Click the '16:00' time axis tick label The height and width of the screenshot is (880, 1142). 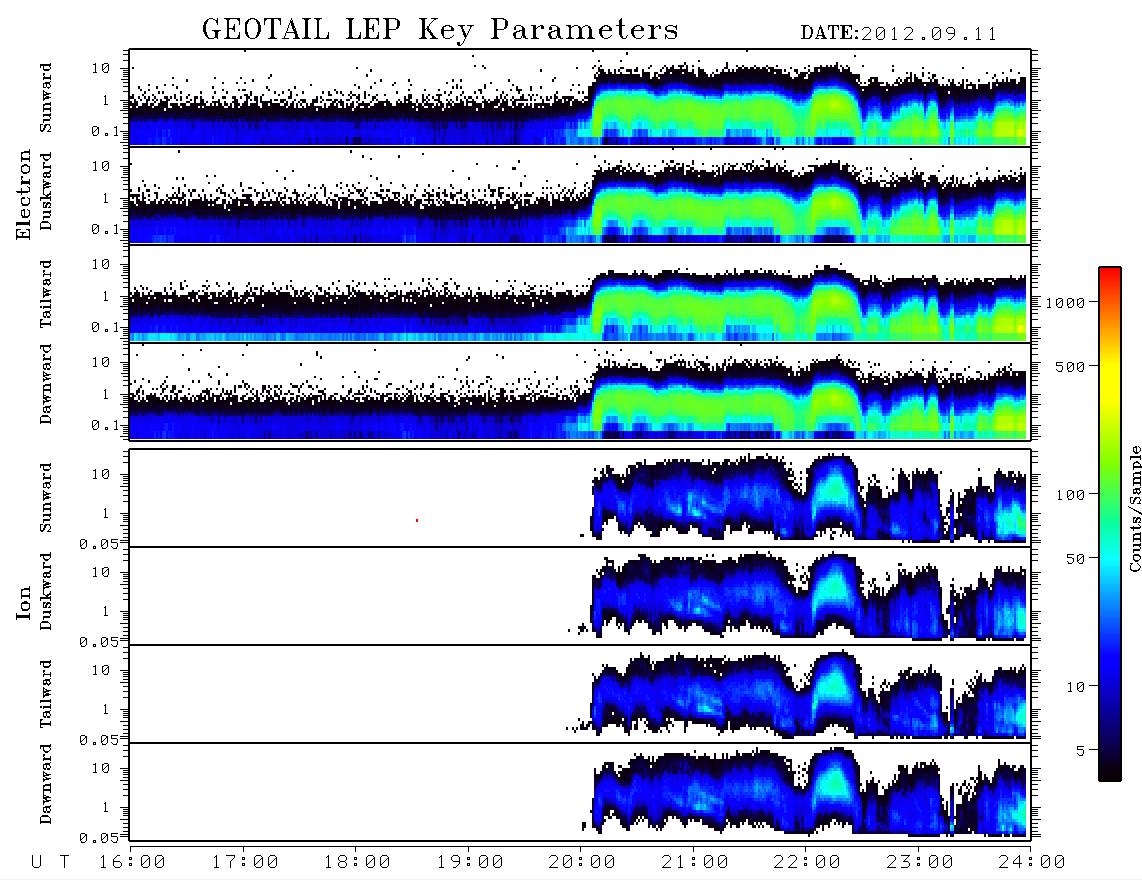click(x=133, y=863)
